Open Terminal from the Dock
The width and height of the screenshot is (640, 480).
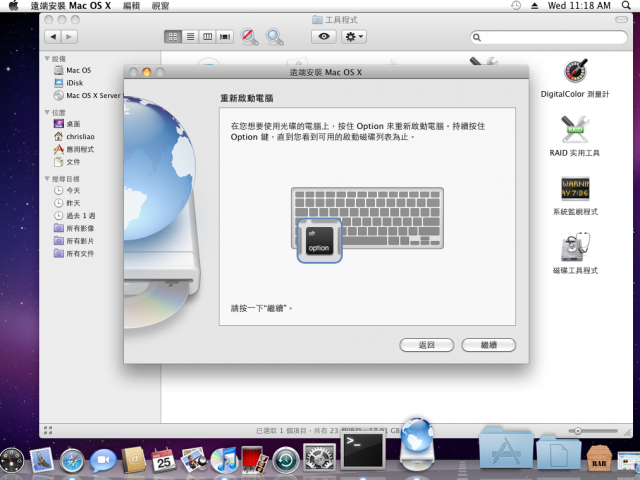363,451
